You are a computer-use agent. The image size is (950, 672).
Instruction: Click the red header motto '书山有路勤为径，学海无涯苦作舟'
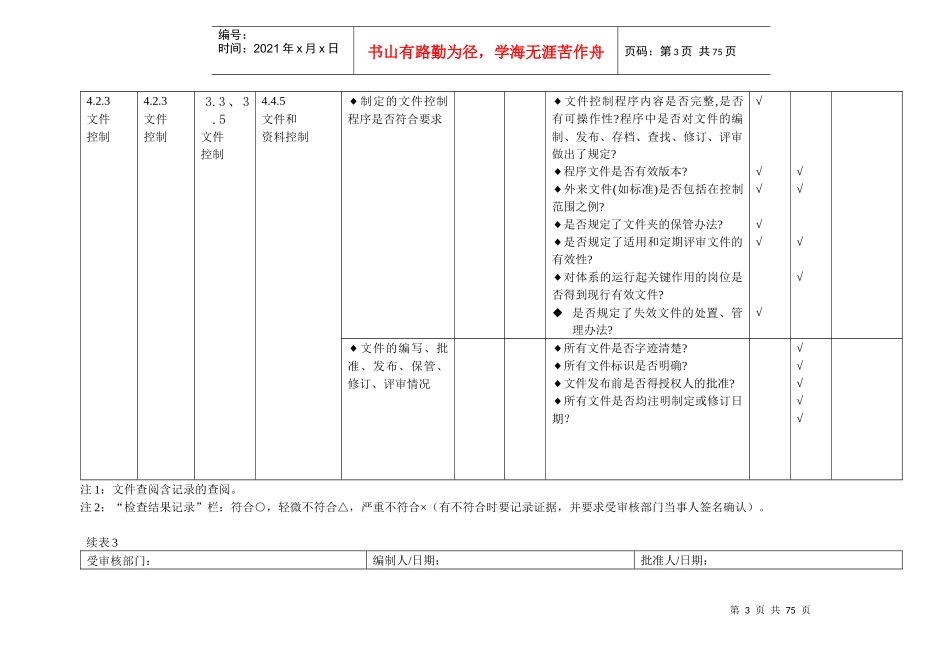point(485,52)
